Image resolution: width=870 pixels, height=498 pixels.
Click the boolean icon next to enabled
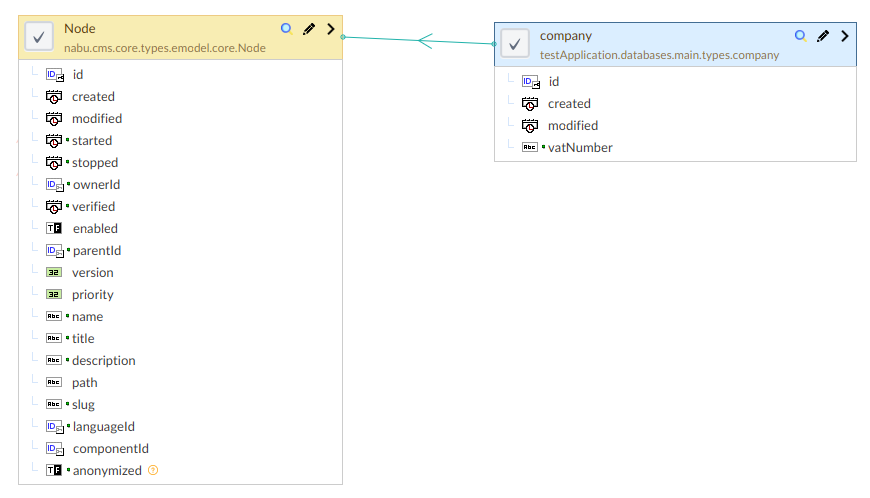point(54,229)
